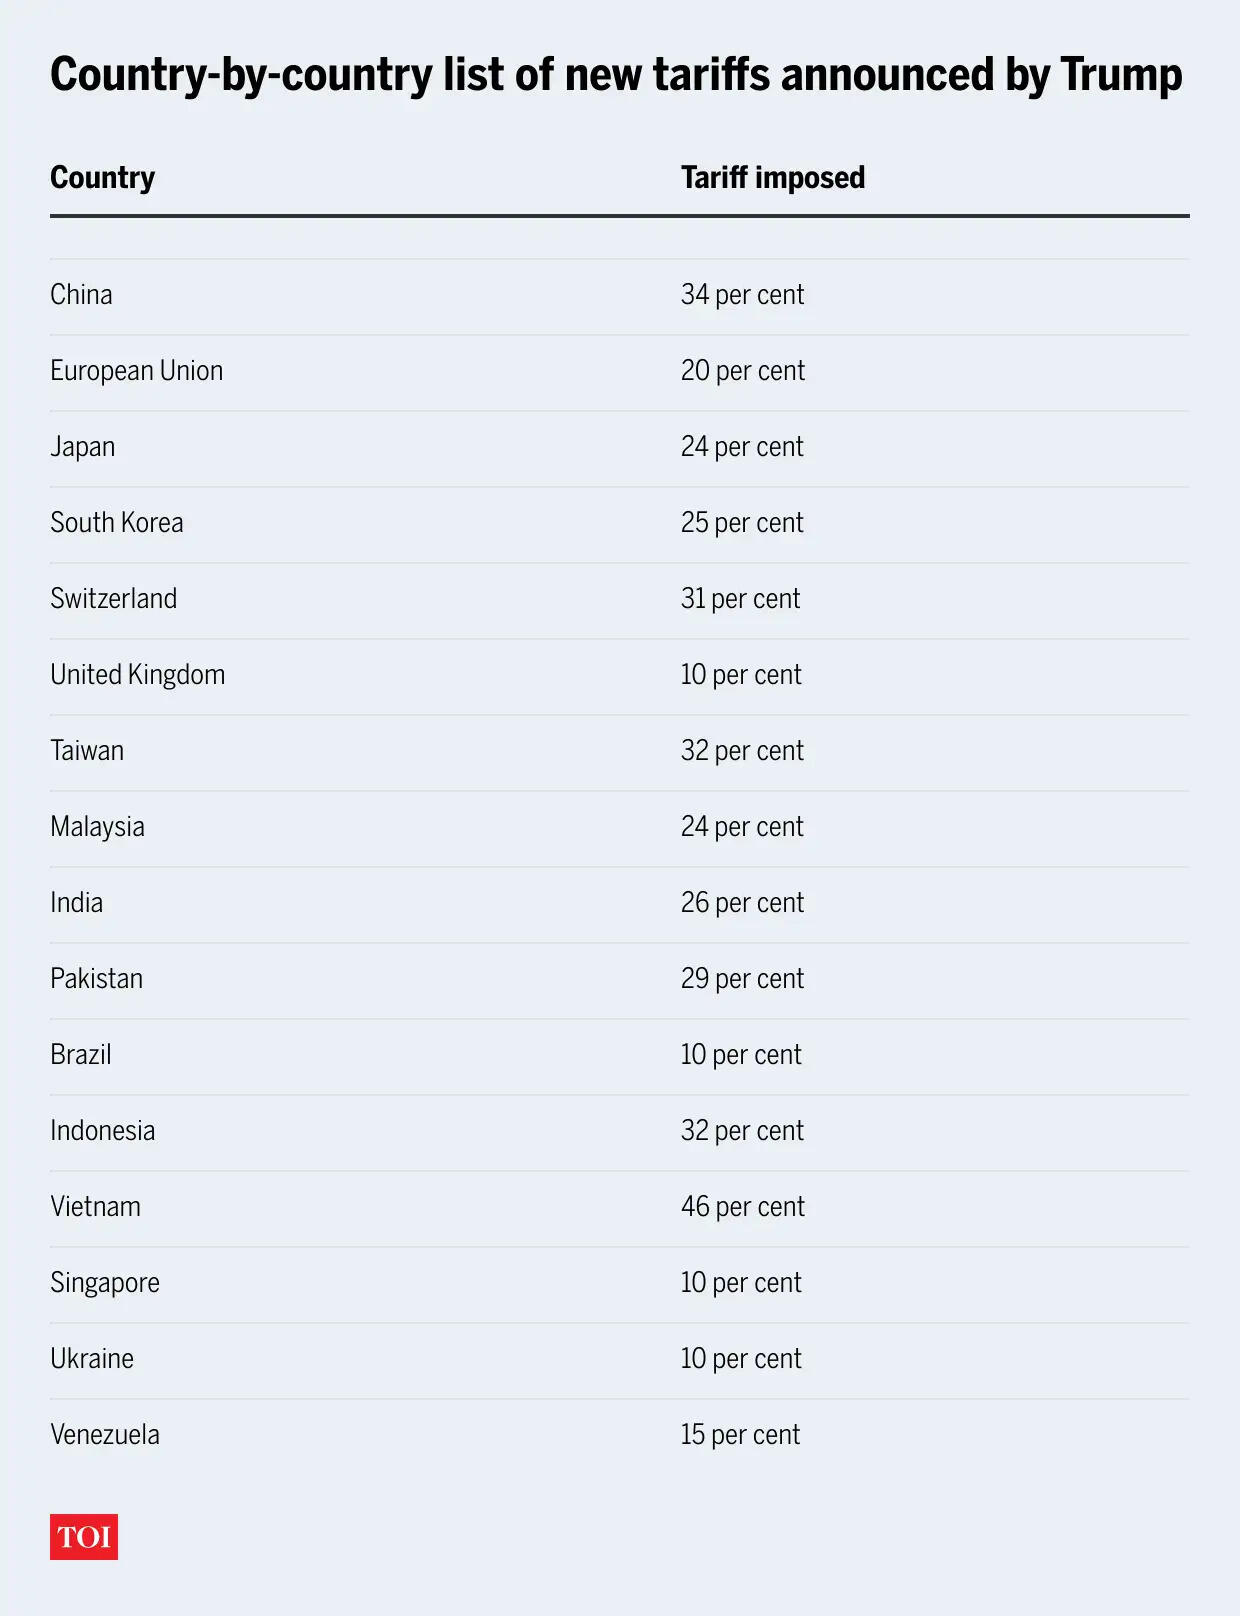Select Japan in the country list
The width and height of the screenshot is (1240, 1616).
(83, 447)
